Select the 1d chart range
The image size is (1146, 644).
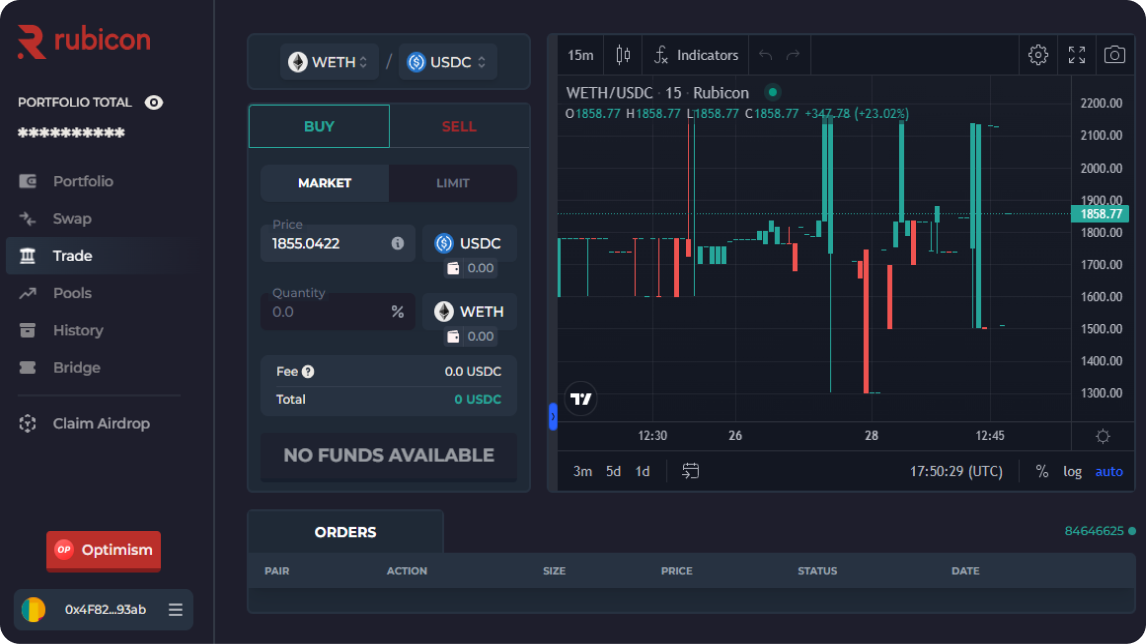pyautogui.click(x=642, y=471)
